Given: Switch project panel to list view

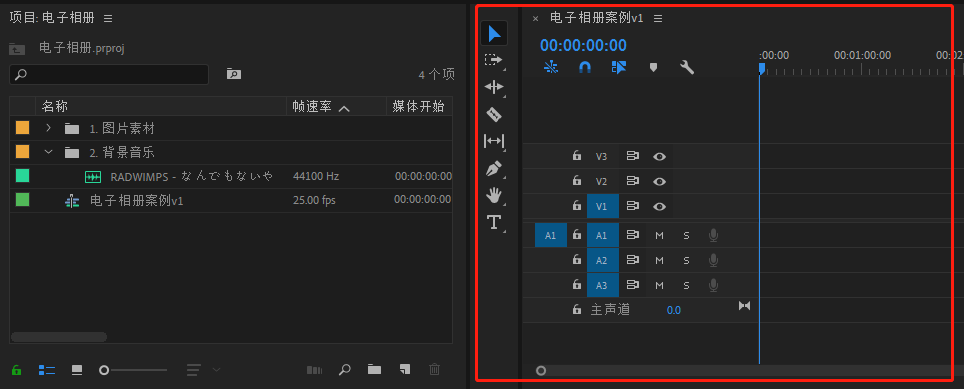Looking at the screenshot, I should 47,370.
